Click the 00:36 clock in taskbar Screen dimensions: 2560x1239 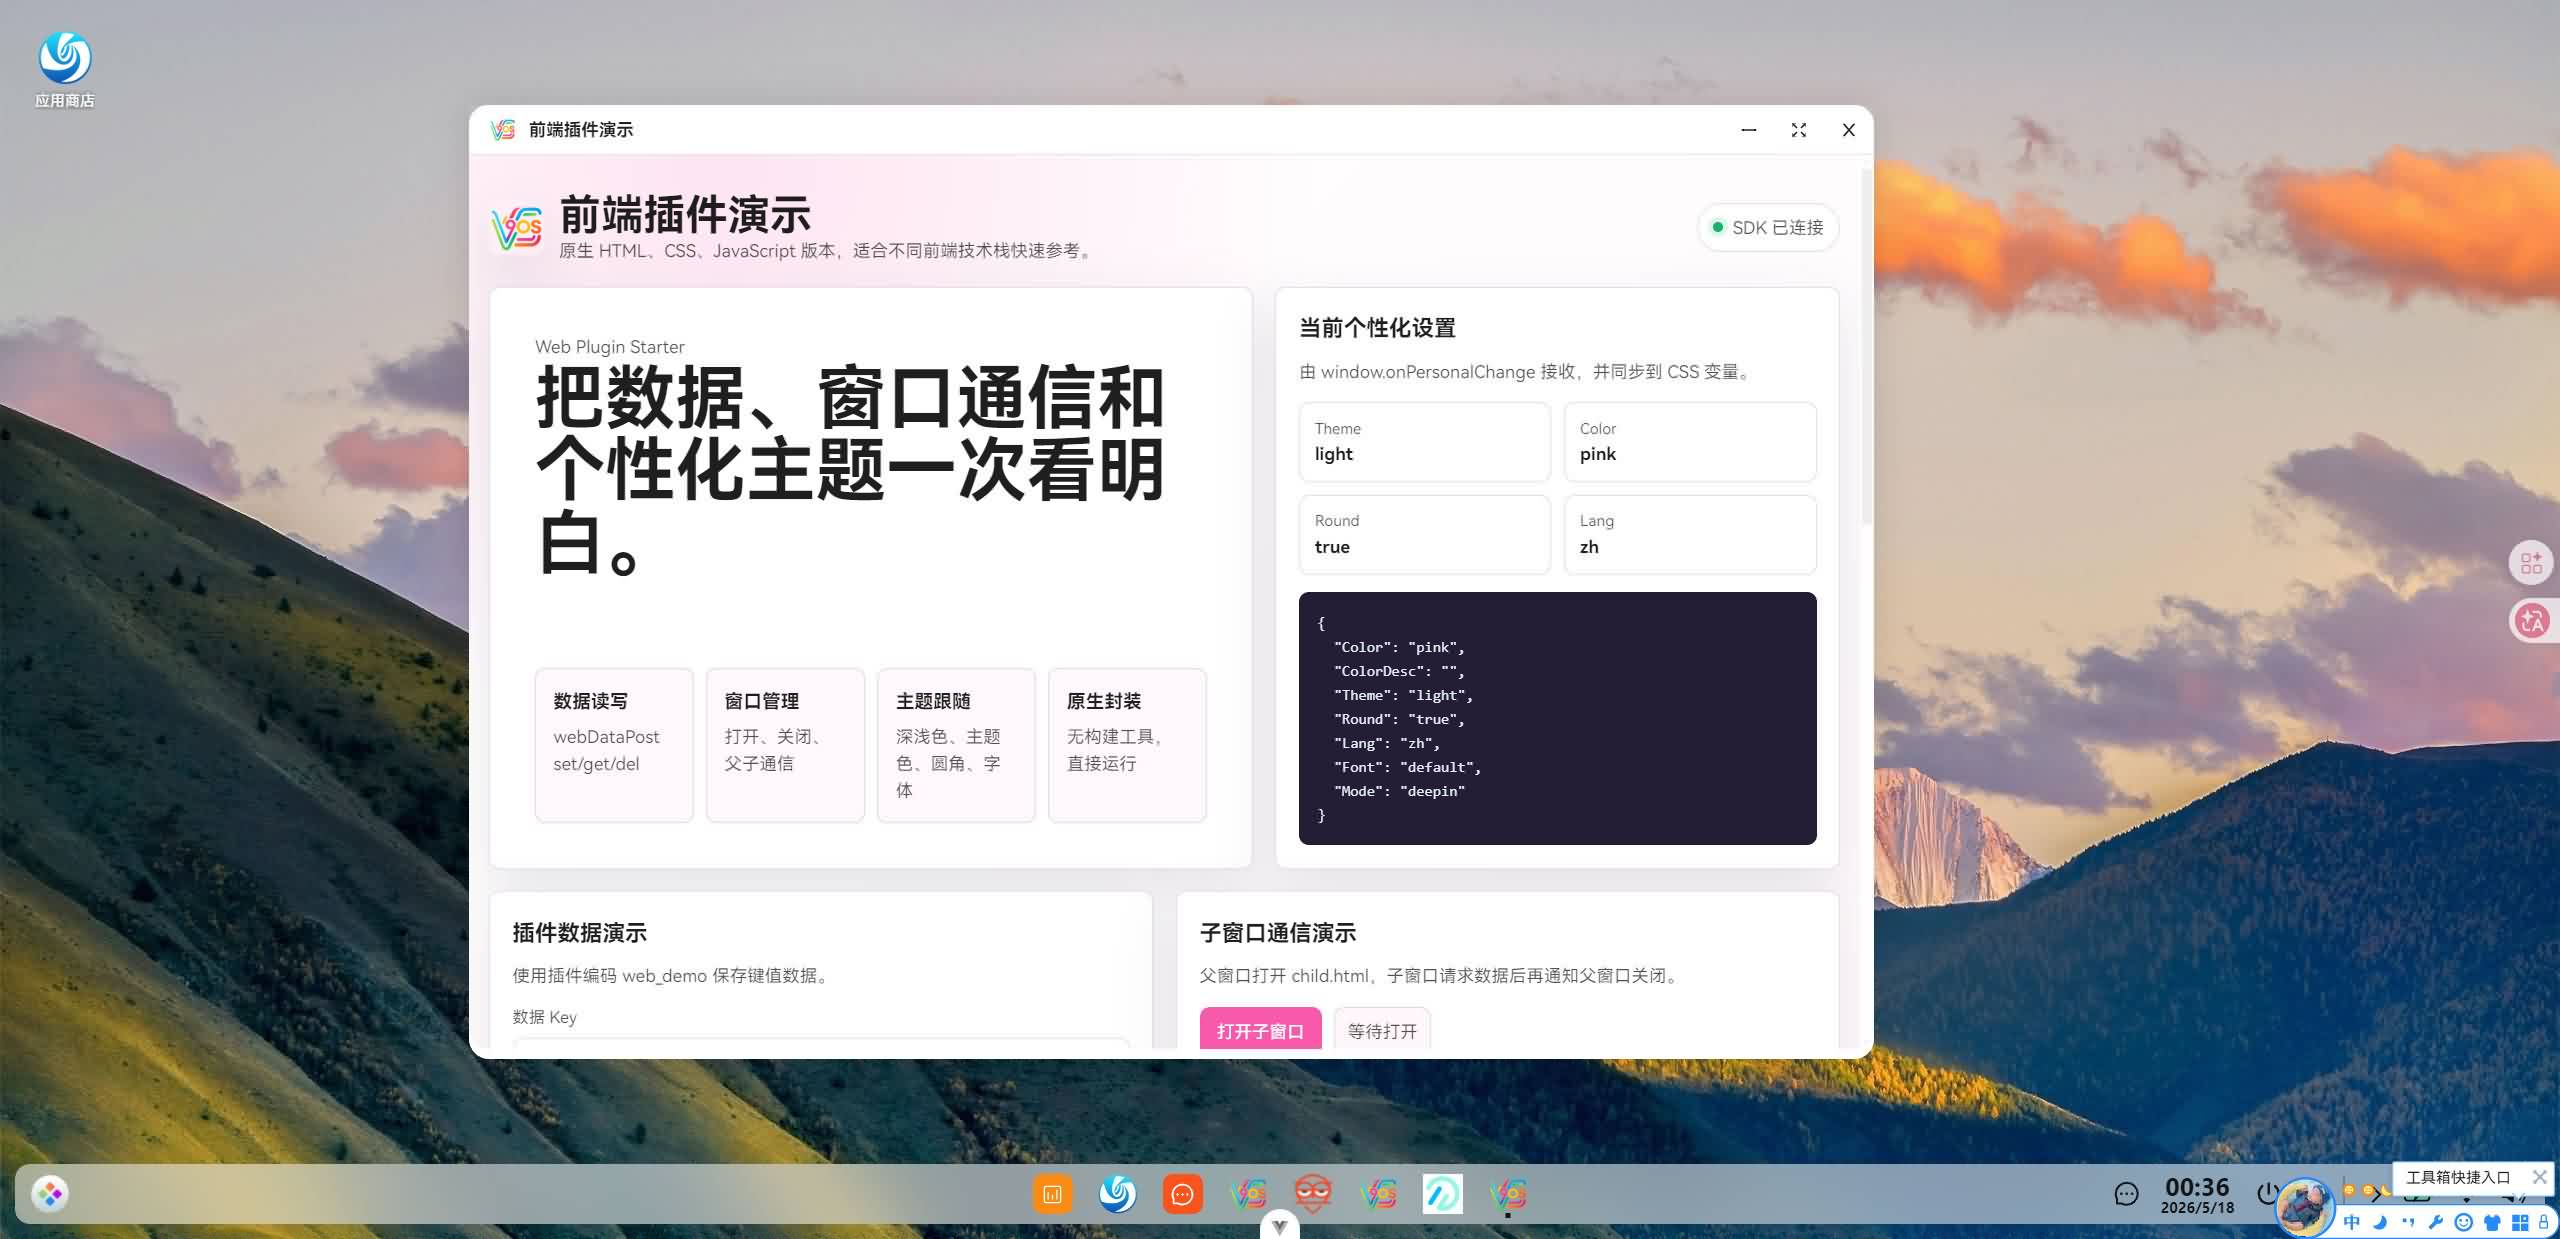[x=2197, y=1187]
